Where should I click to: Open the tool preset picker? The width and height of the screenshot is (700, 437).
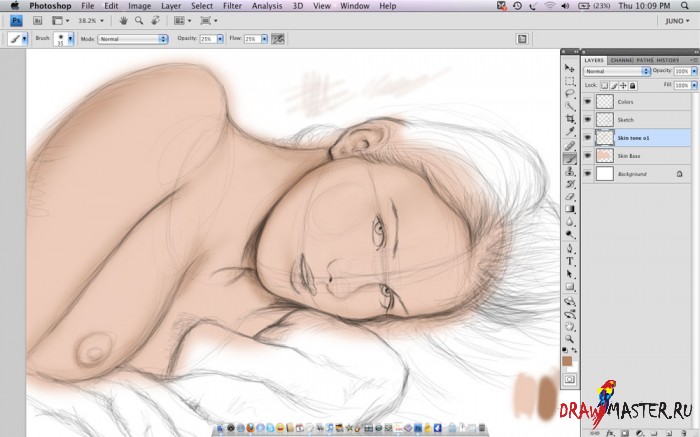[25, 39]
